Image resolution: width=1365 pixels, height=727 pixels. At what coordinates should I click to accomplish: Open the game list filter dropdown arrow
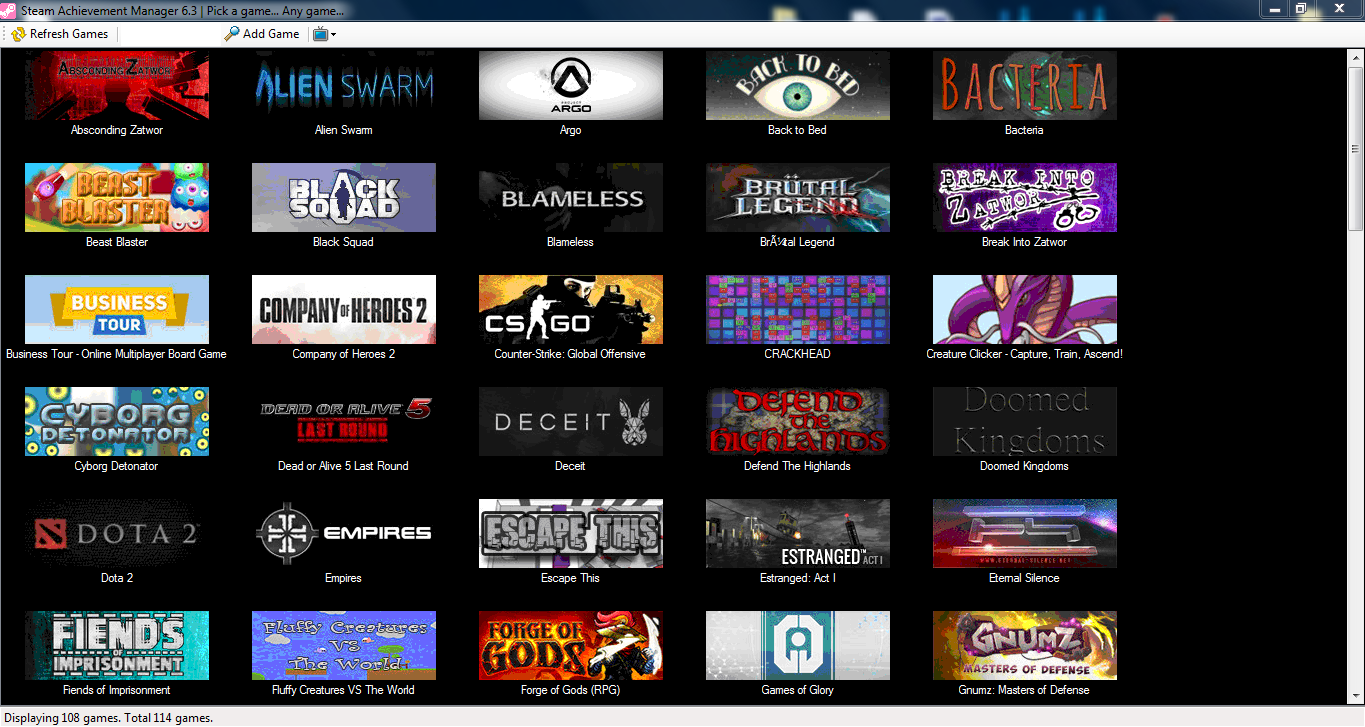pyautogui.click(x=332, y=33)
